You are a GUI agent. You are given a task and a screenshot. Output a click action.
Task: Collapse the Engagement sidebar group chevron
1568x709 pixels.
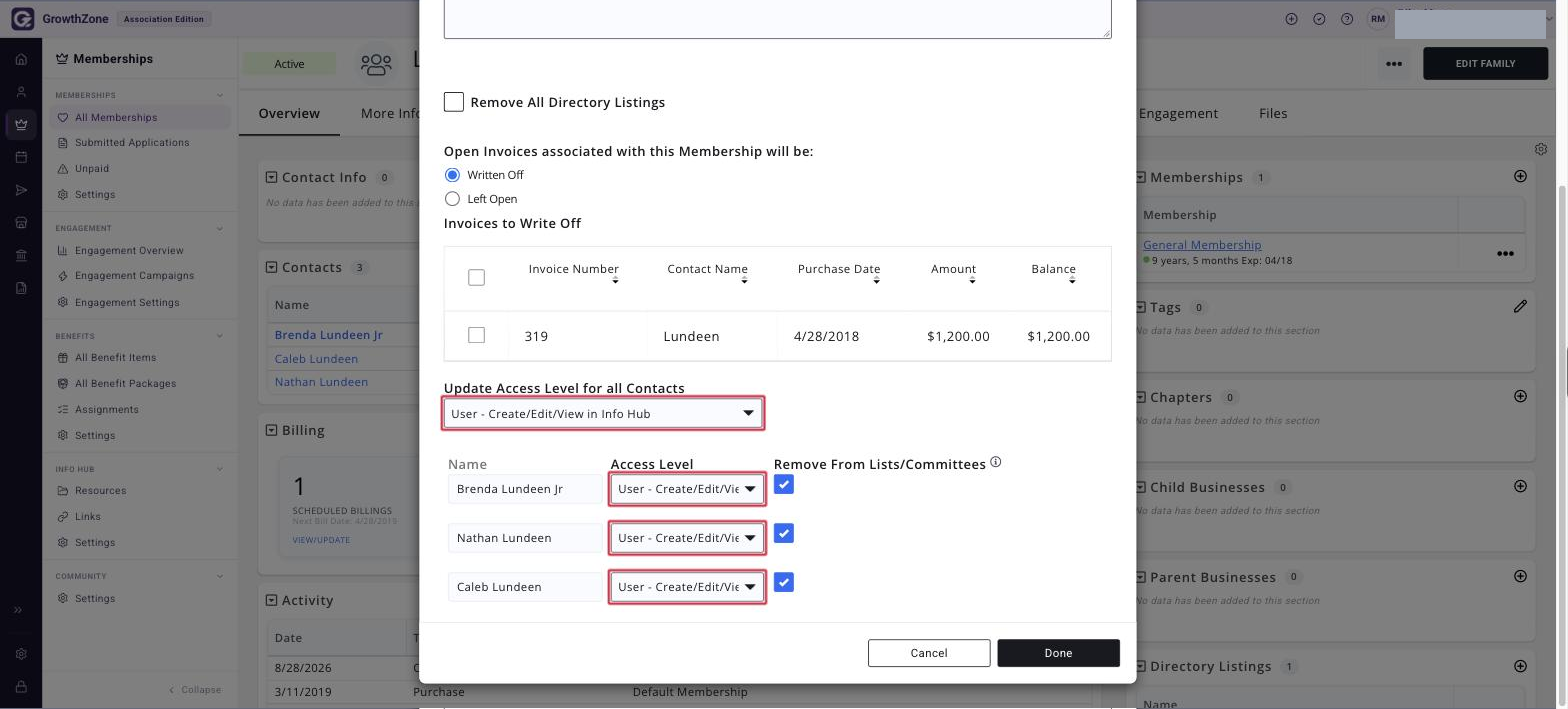(x=220, y=229)
